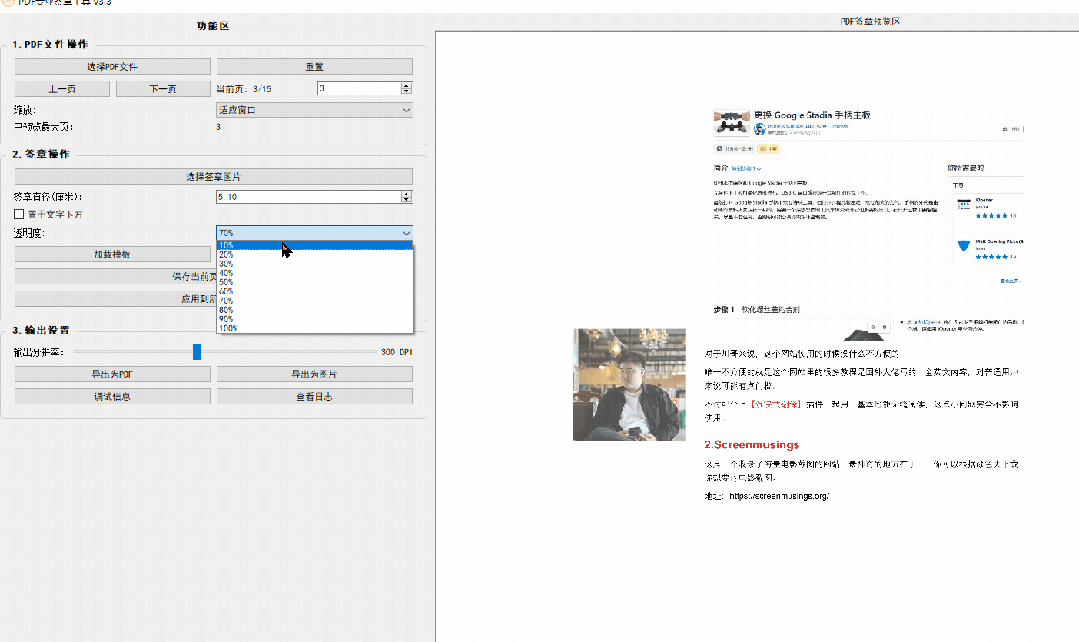Click the down arrow of the page number spinner
This screenshot has height=642, width=1079.
pos(406,92)
